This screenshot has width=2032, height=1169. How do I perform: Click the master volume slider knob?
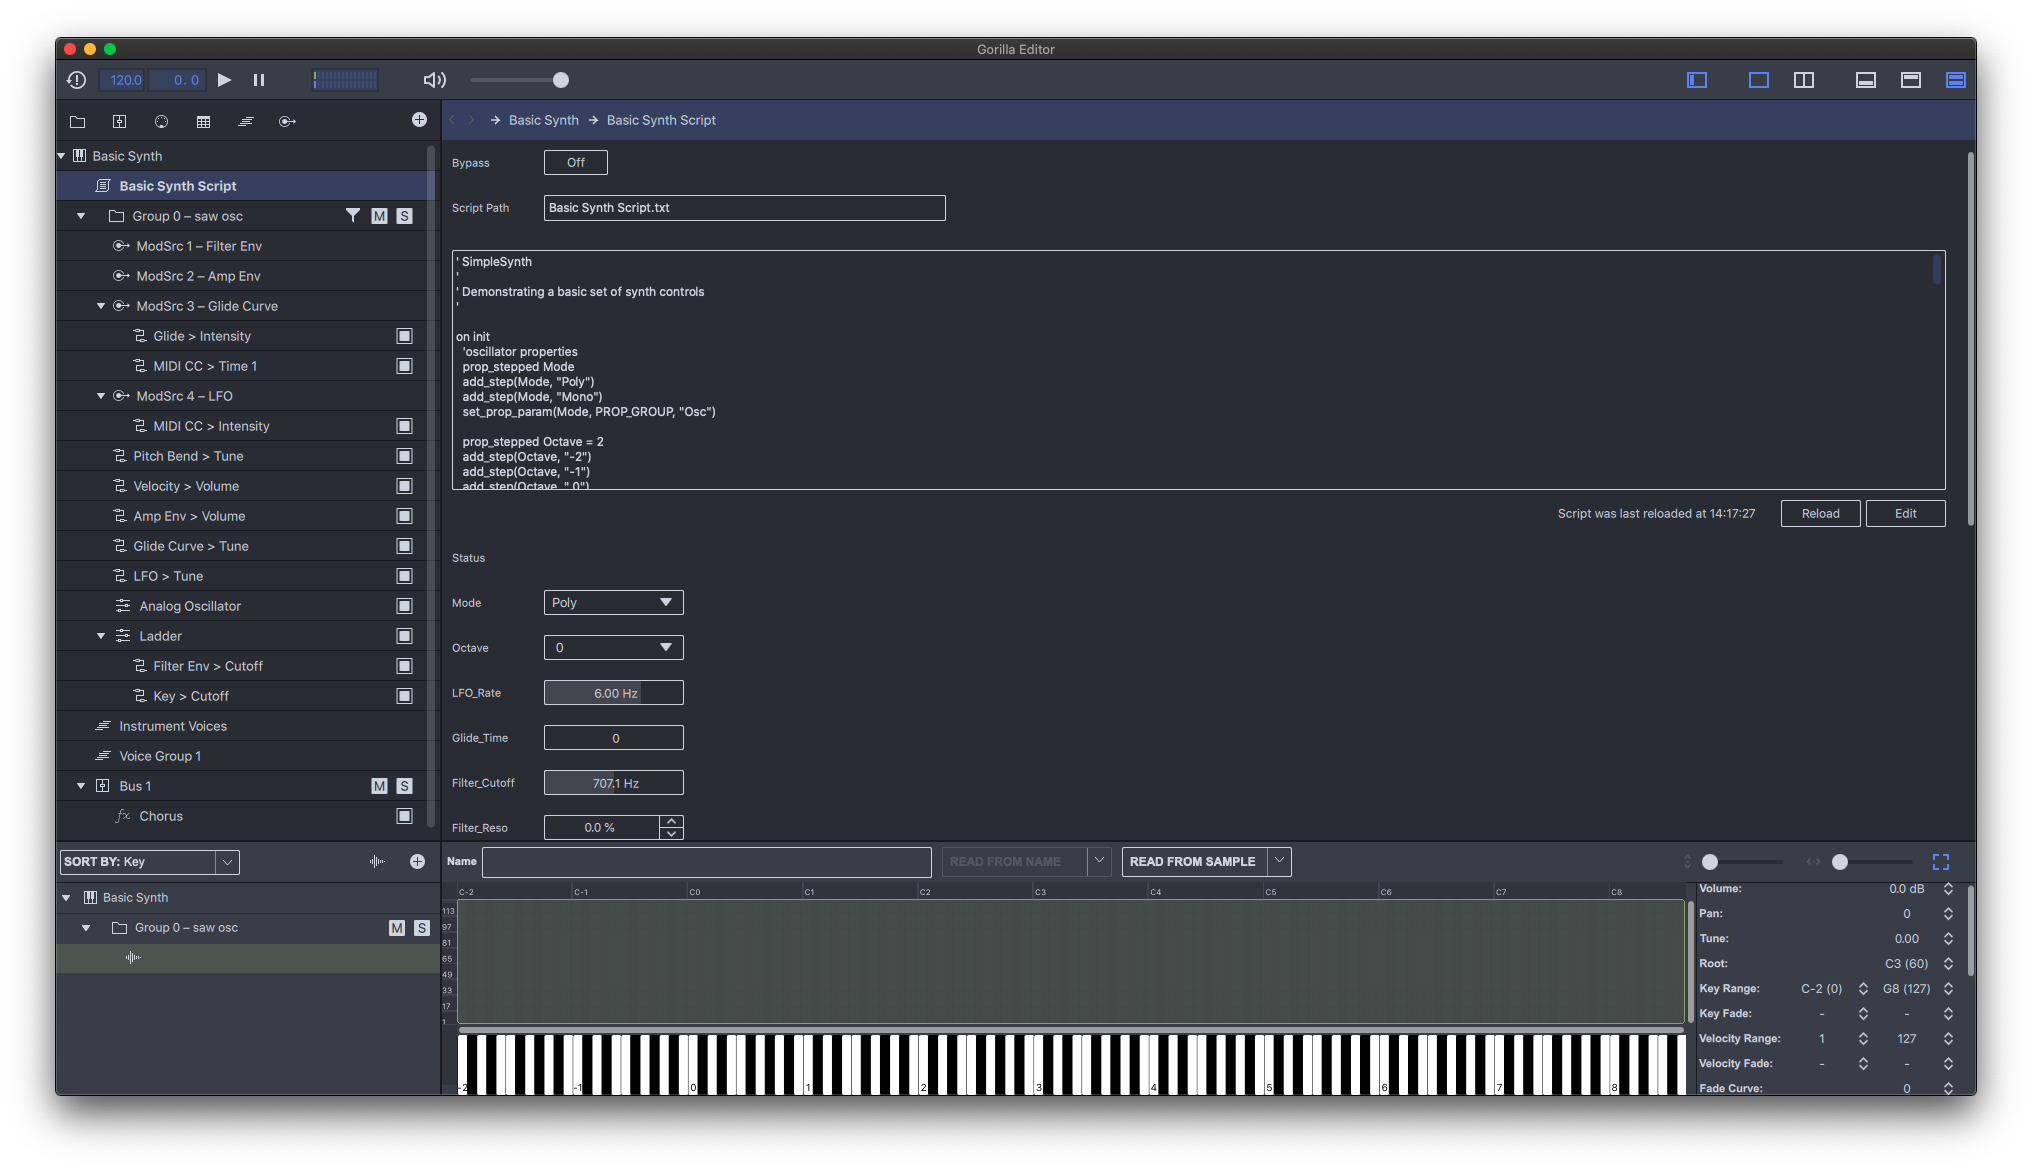tap(561, 80)
